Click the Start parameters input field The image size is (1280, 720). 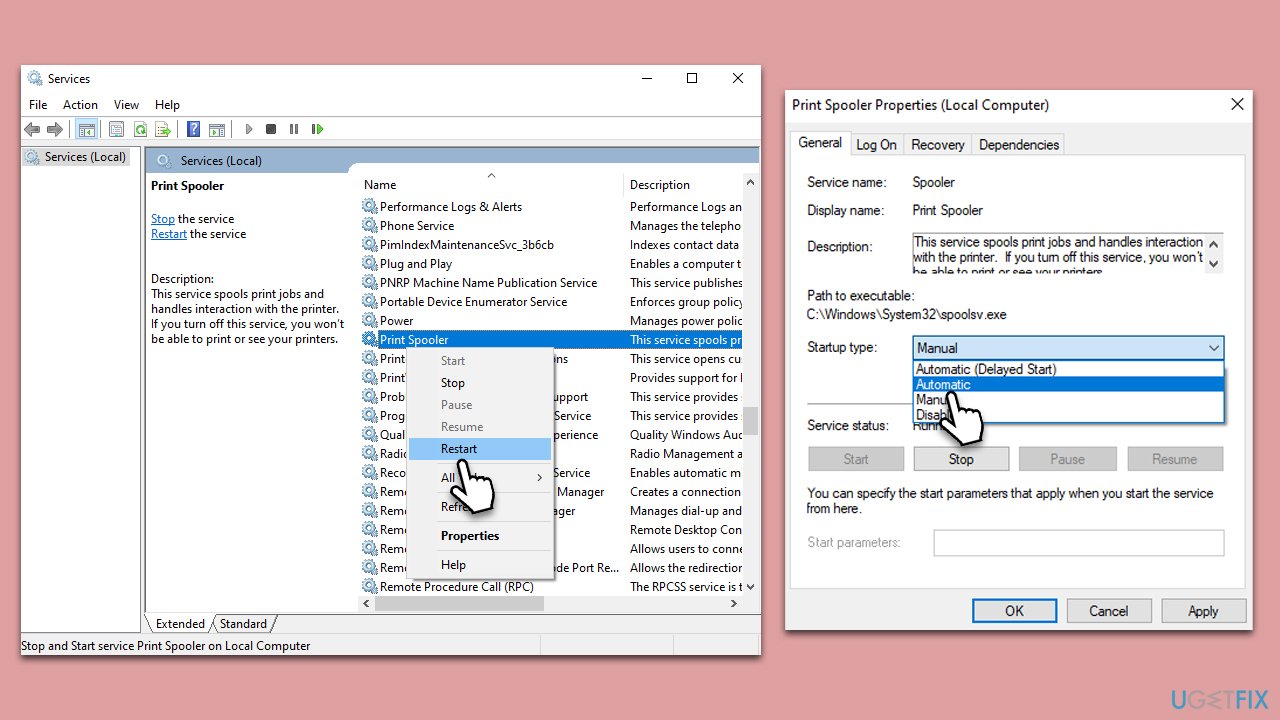coord(1078,542)
